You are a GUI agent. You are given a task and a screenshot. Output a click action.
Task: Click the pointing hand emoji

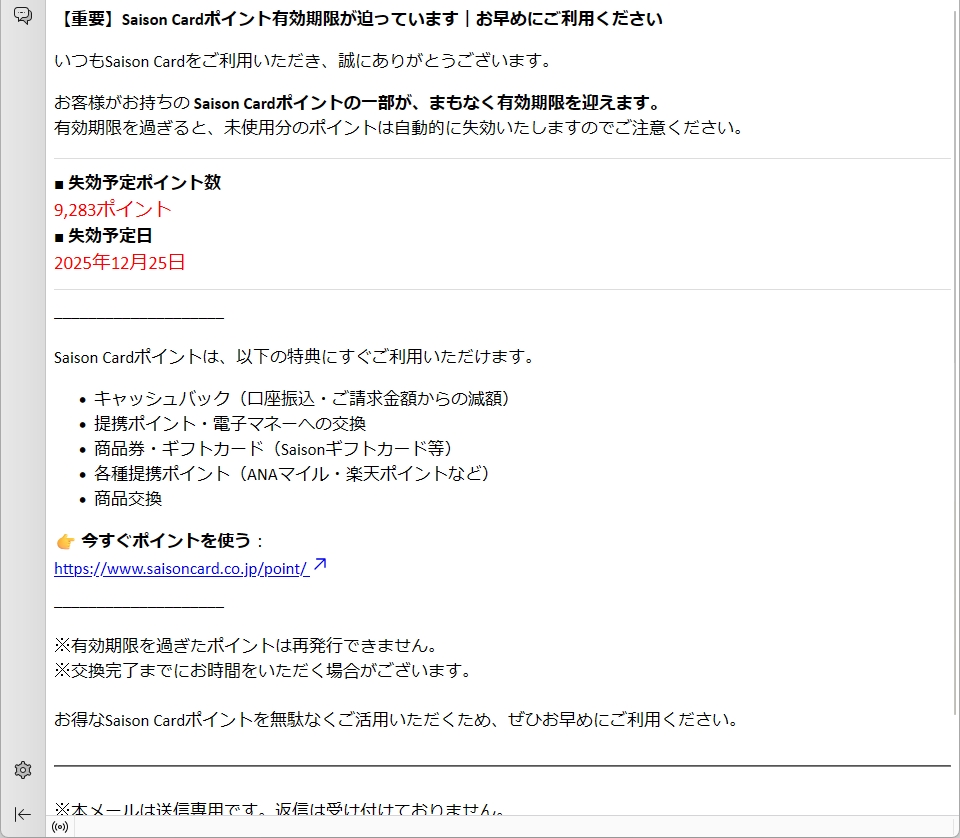click(x=65, y=541)
